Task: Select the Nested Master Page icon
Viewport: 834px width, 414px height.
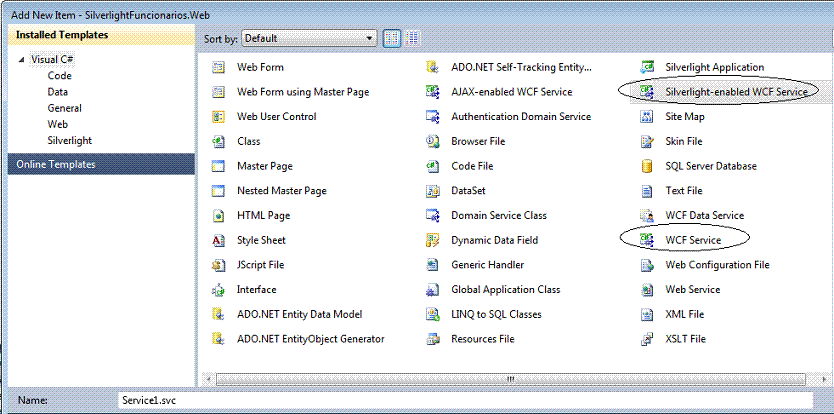Action: [x=218, y=191]
